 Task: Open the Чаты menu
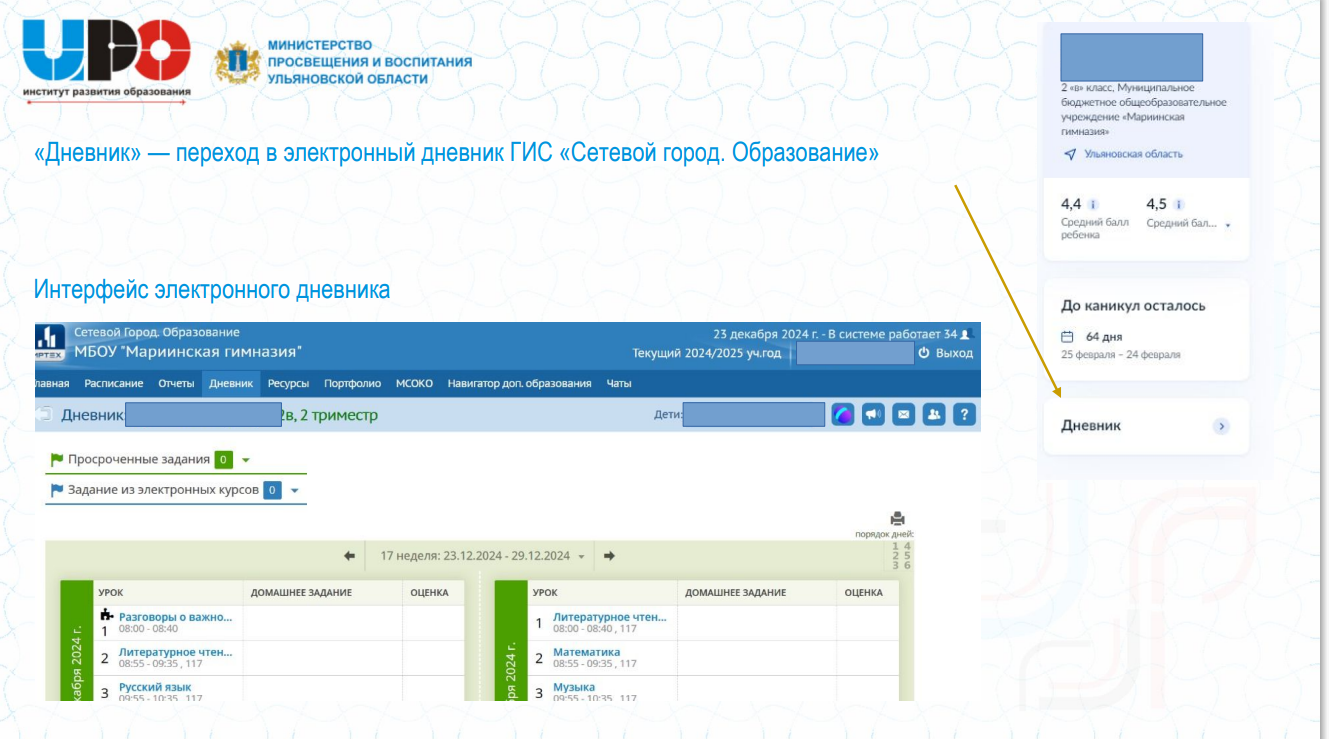pos(619,383)
